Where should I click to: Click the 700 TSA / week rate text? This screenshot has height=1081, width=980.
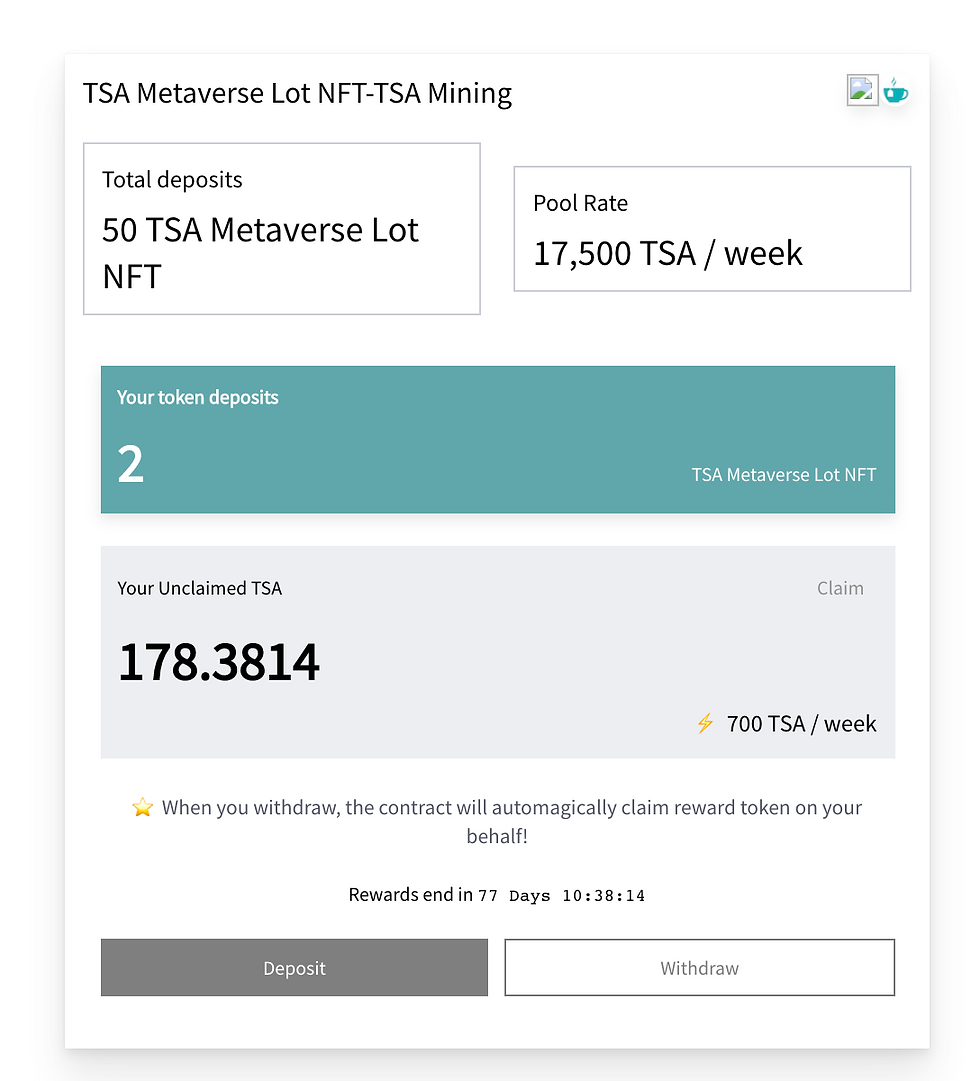click(801, 724)
